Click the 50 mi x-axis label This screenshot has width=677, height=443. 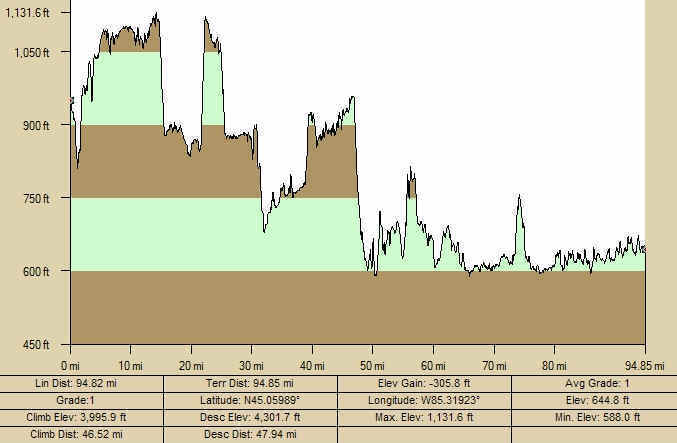click(373, 365)
